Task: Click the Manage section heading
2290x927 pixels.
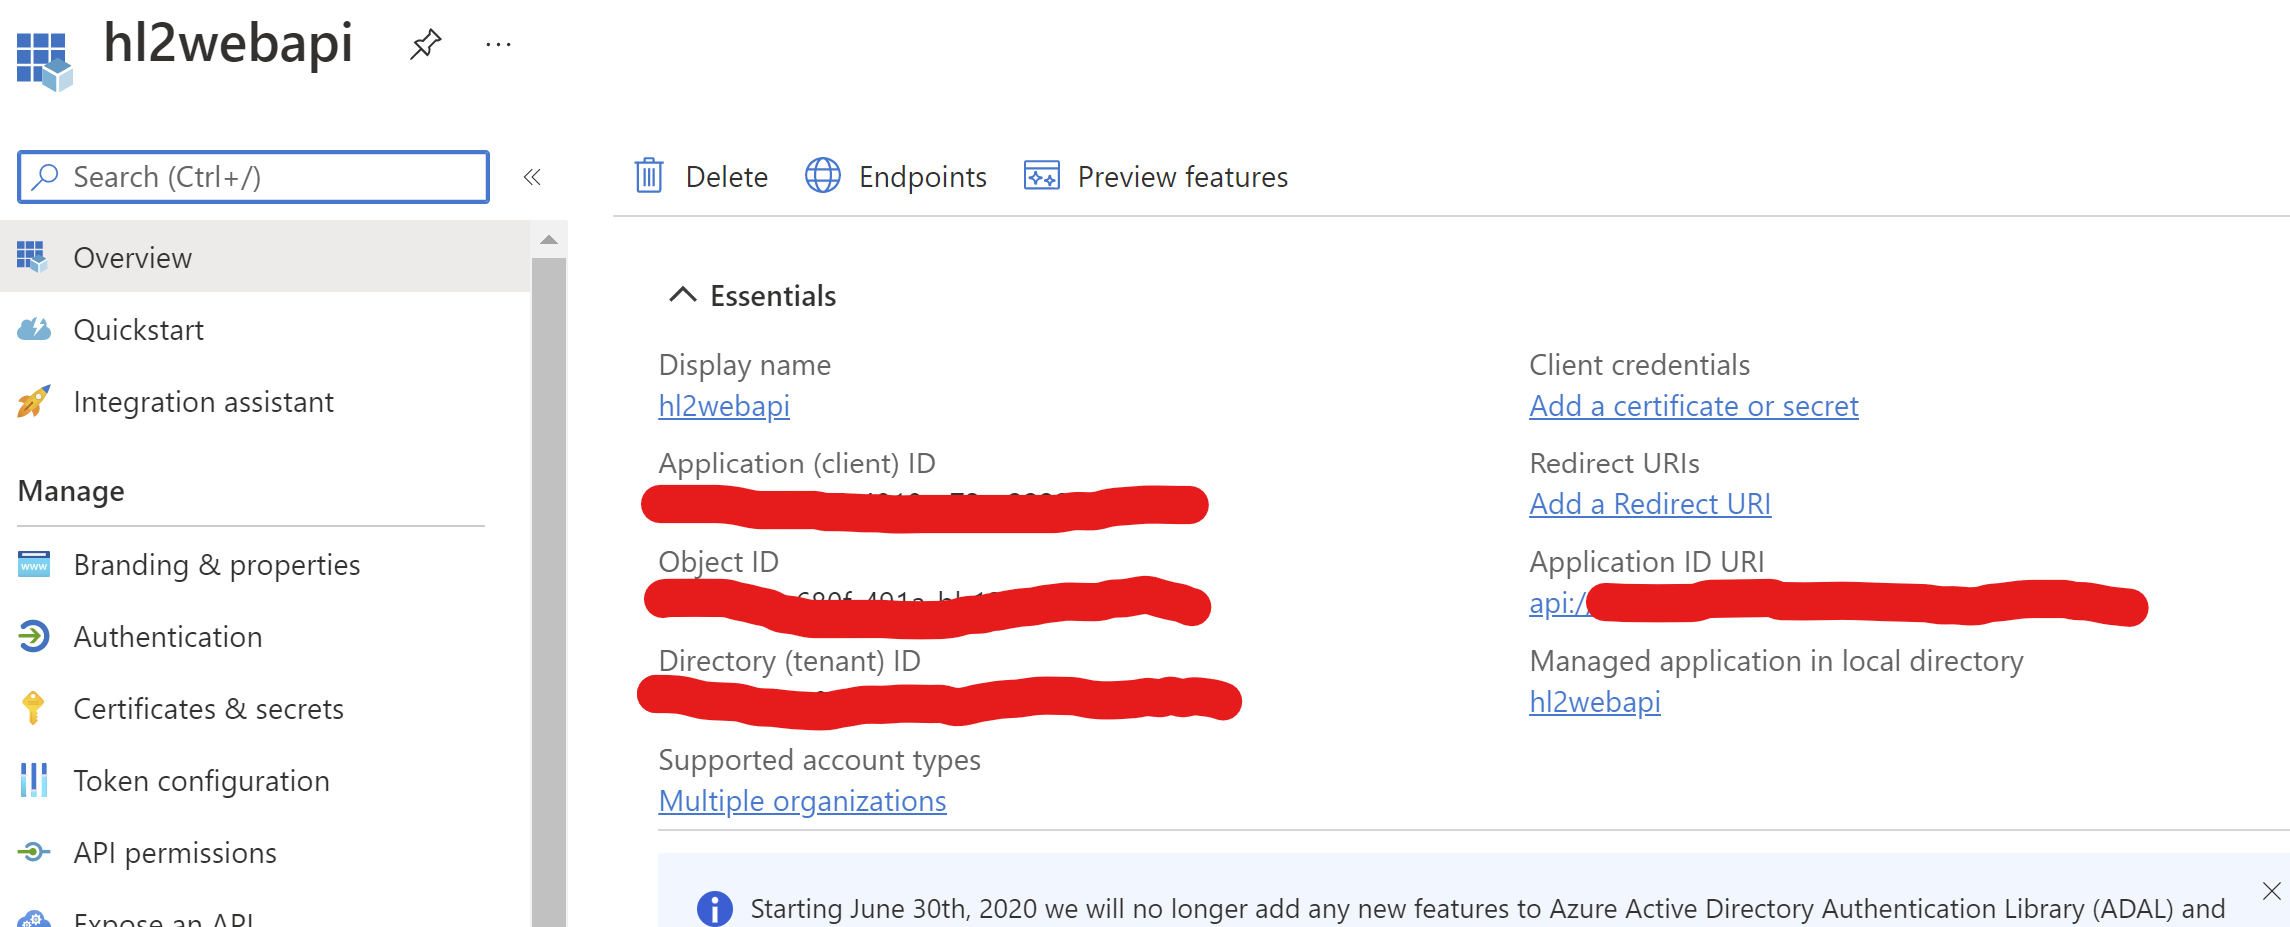Action: click(x=71, y=491)
